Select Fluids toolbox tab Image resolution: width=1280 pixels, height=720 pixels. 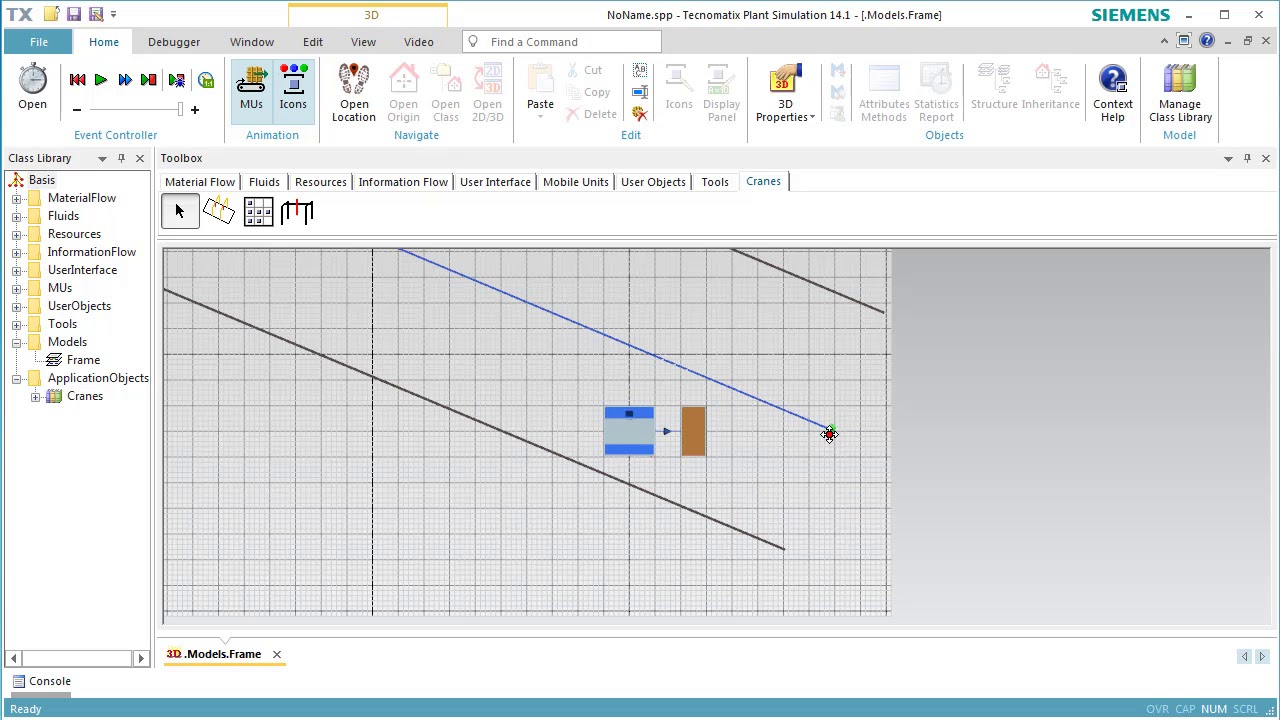coord(264,182)
